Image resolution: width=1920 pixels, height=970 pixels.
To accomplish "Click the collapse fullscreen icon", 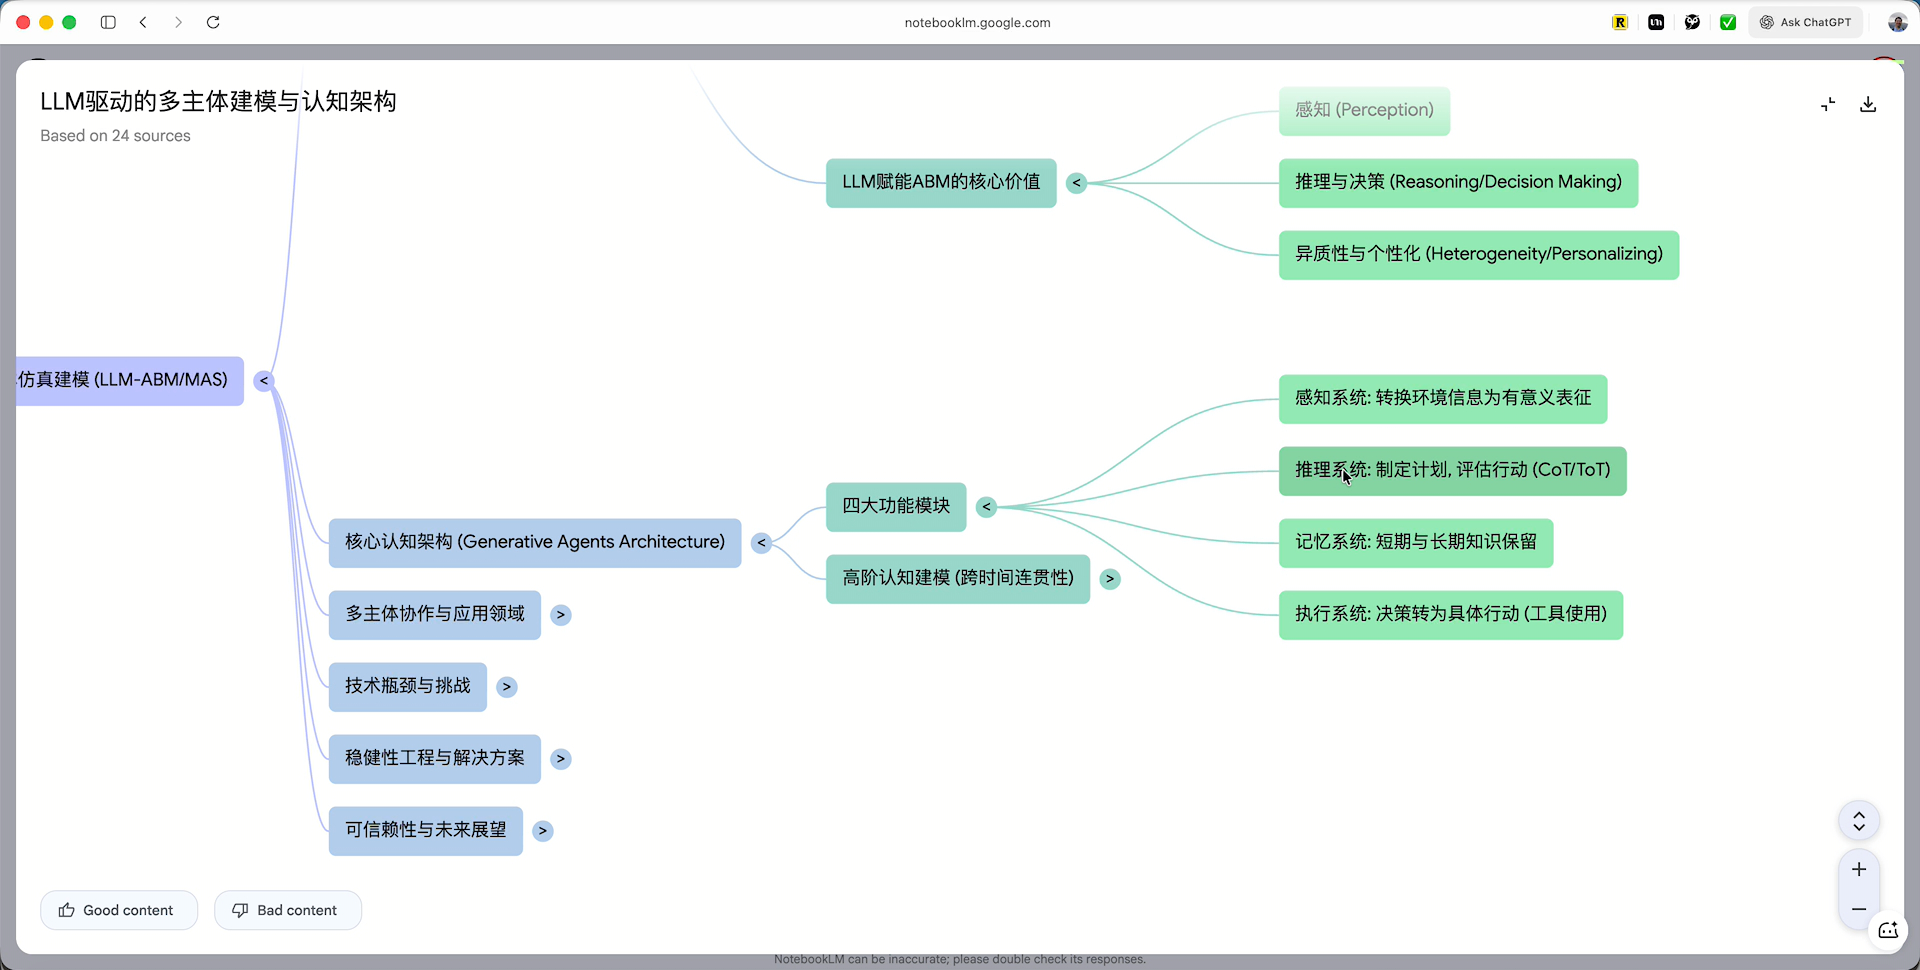I will (1828, 105).
